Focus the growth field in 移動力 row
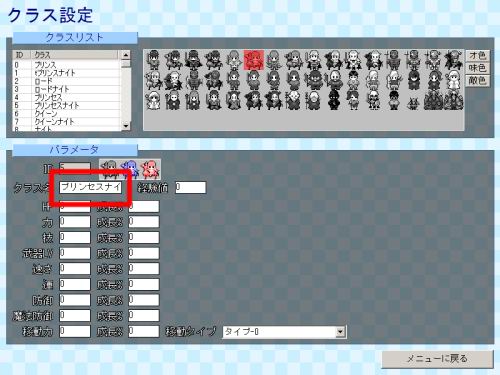The image size is (500, 375). point(144,331)
